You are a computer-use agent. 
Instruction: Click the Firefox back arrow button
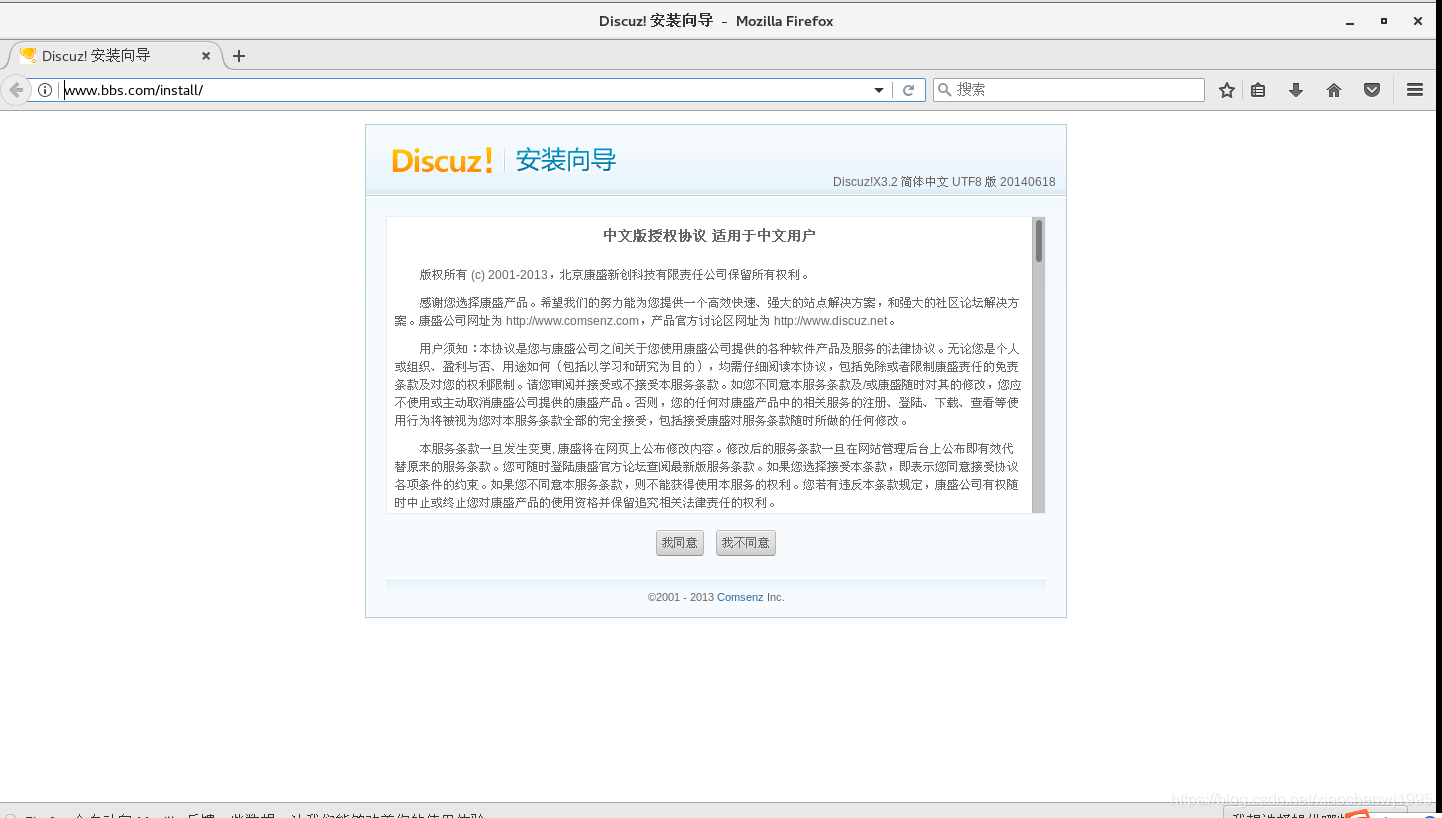tap(15, 90)
